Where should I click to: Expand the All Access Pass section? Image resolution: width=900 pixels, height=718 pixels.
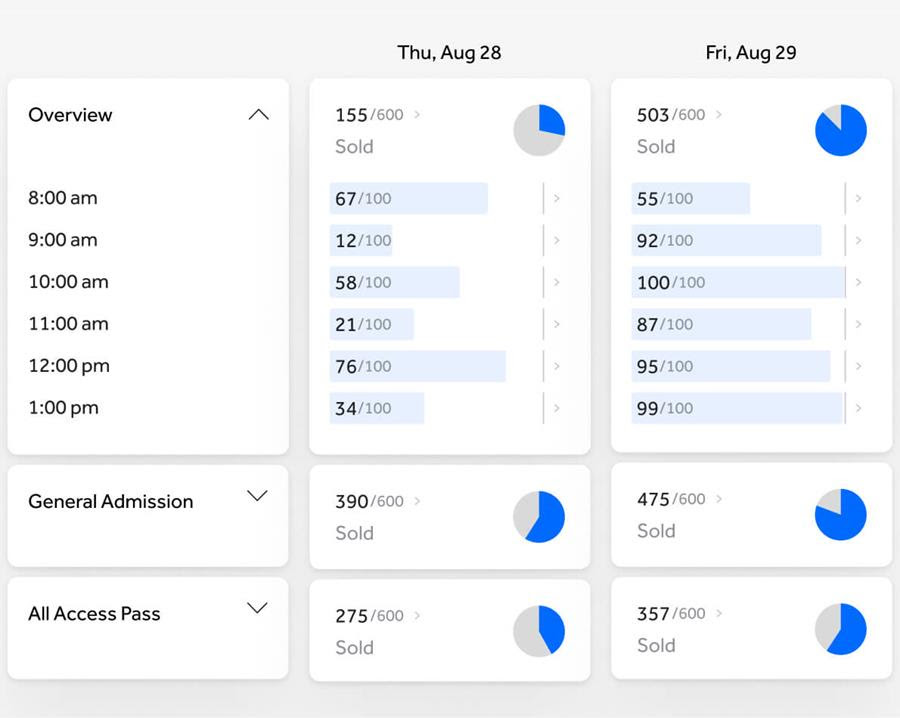click(x=258, y=608)
